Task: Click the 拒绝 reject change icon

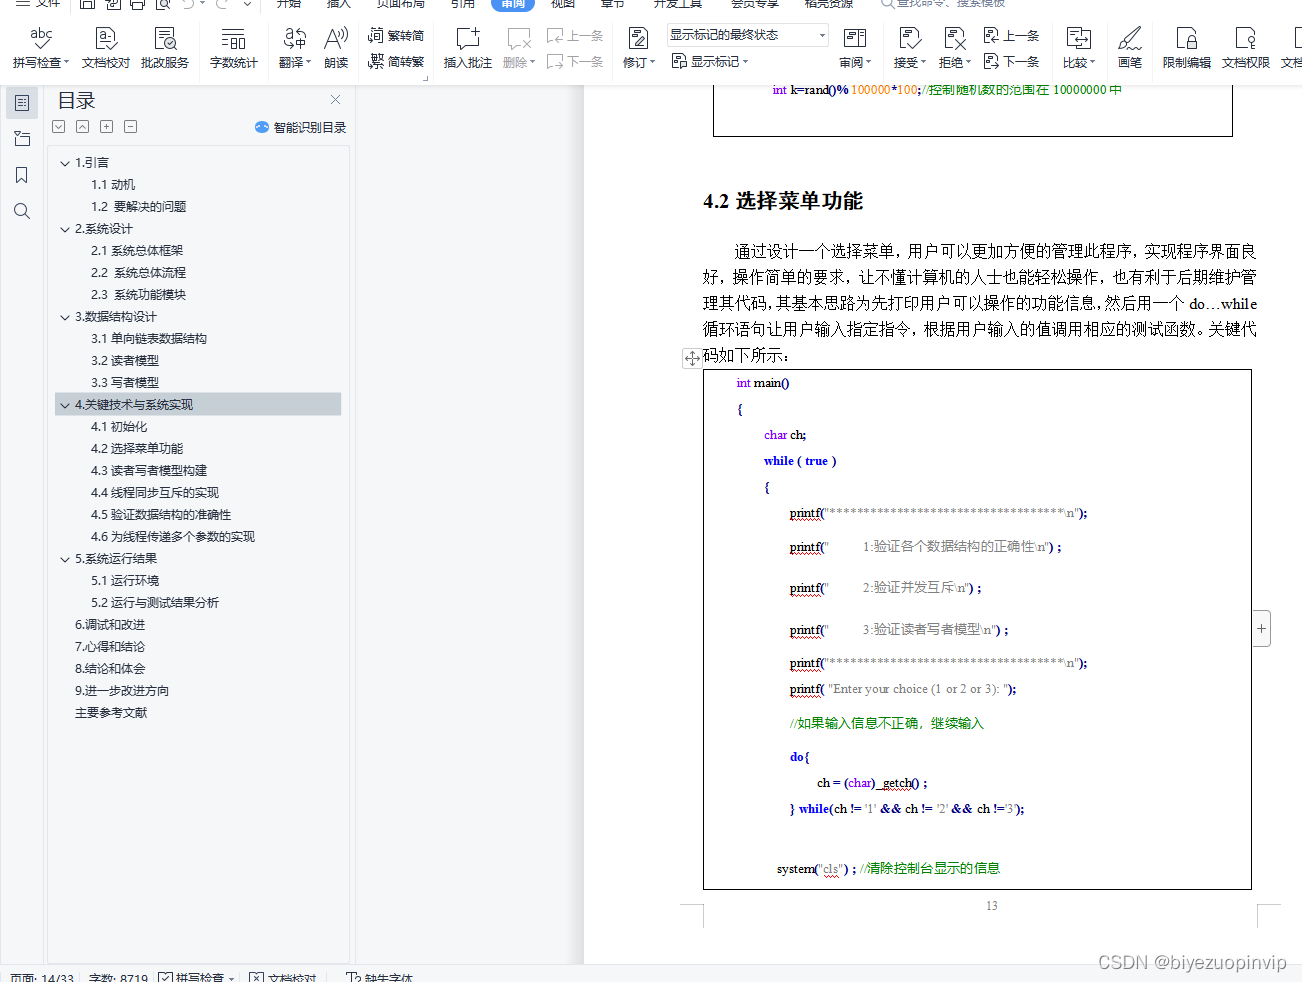Action: point(954,39)
